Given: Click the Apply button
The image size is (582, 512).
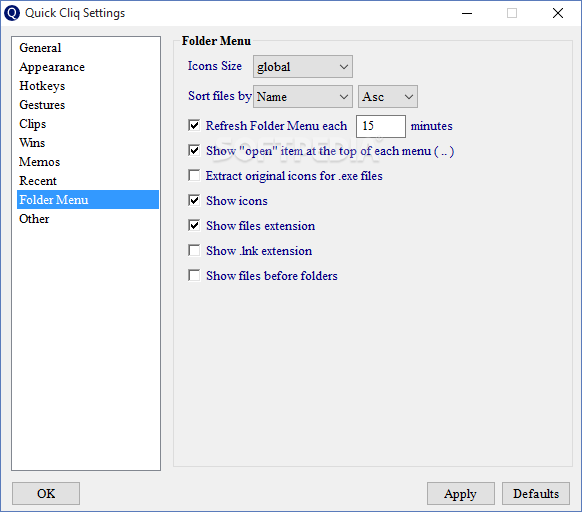Looking at the screenshot, I should point(461,493).
